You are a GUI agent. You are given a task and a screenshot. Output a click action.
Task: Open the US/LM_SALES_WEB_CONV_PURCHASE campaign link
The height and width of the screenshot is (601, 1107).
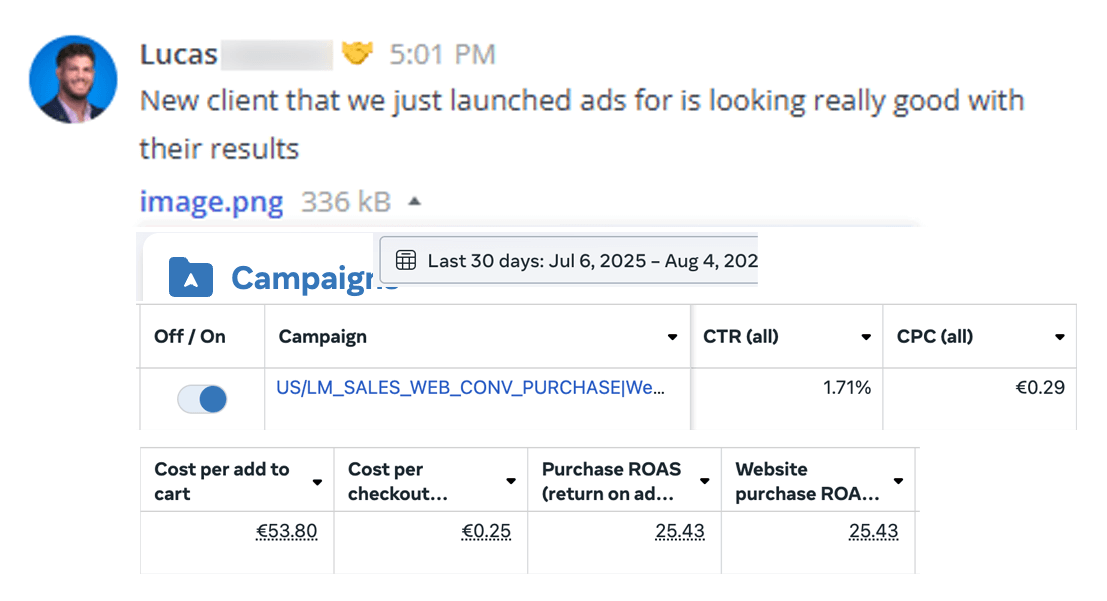pyautogui.click(x=470, y=388)
